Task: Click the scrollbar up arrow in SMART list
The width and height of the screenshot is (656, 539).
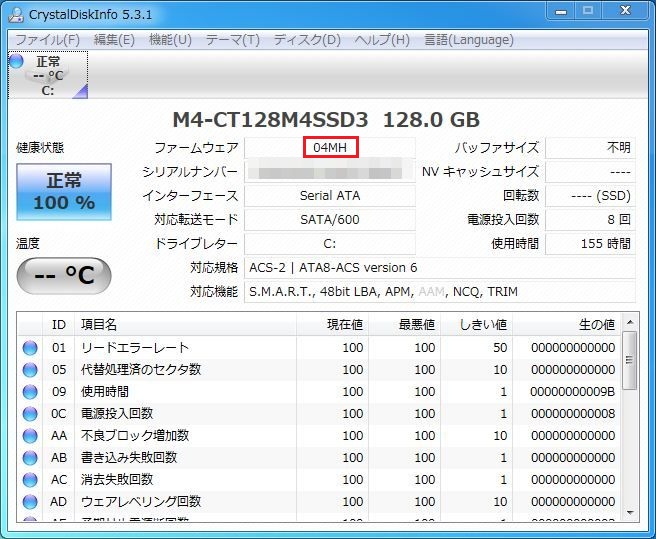Action: (630, 322)
